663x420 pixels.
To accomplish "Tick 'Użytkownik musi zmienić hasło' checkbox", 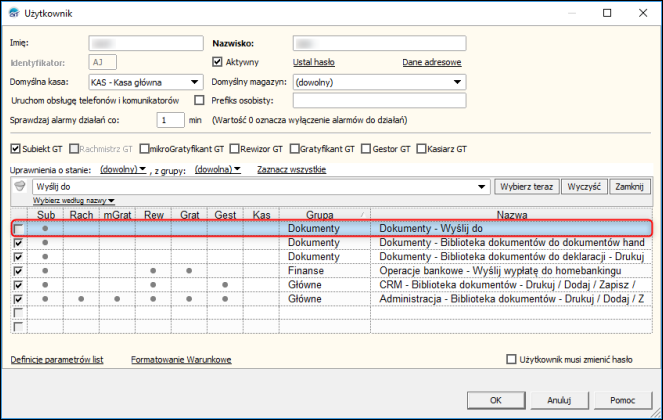I will coord(512,359).
